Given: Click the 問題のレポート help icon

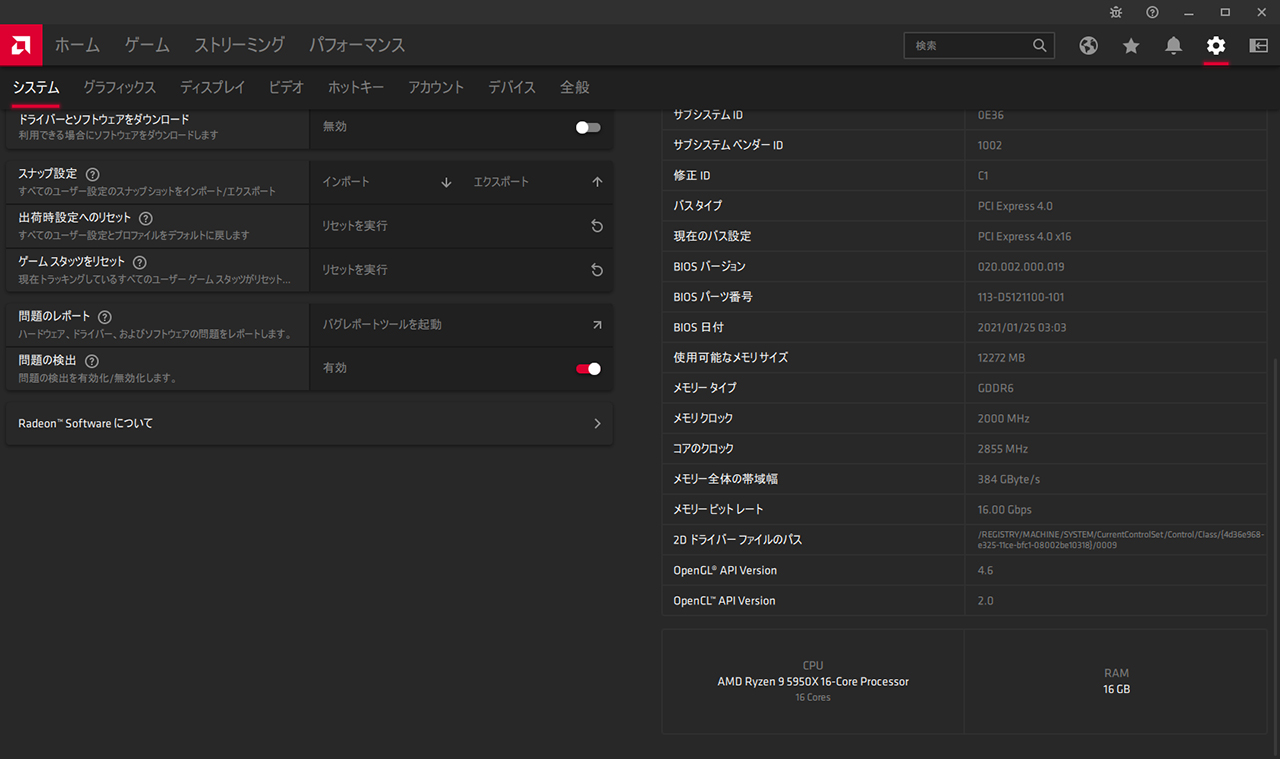Looking at the screenshot, I should coord(105,317).
